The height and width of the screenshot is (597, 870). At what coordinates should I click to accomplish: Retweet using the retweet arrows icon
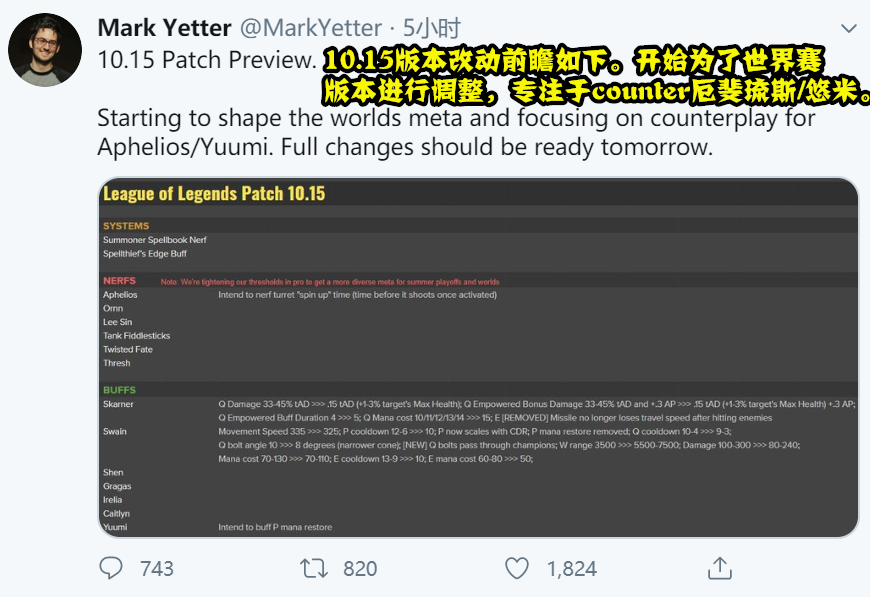point(313,568)
